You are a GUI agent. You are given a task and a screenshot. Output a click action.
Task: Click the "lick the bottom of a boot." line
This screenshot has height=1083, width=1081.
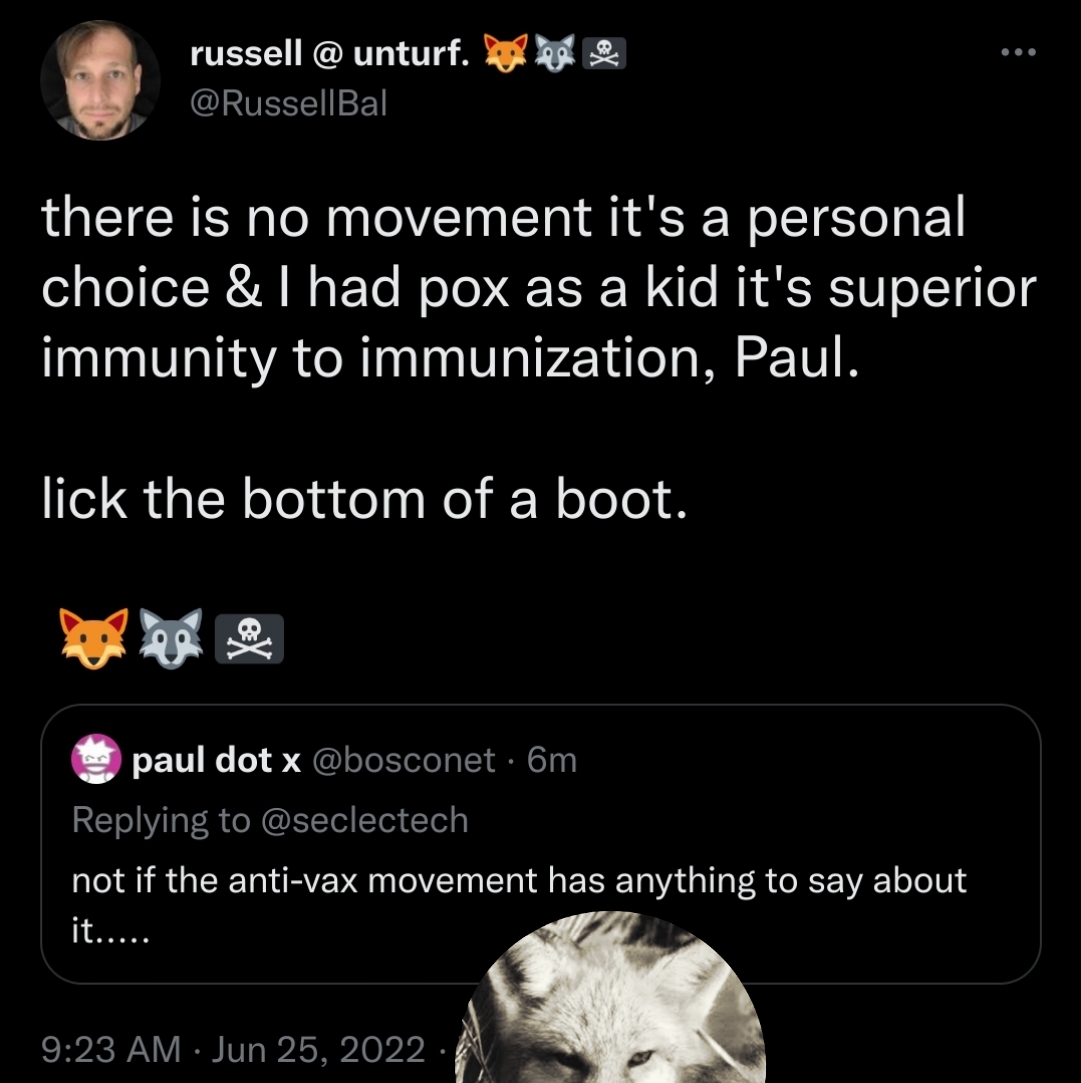(364, 498)
